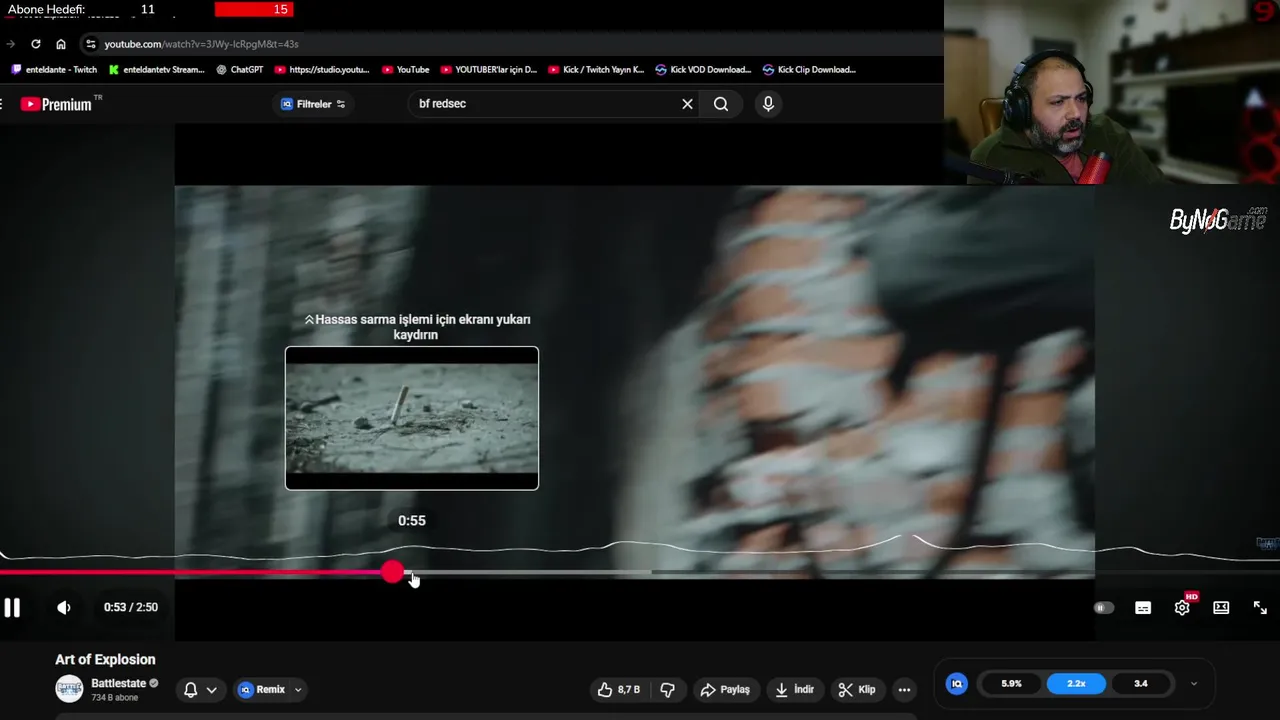Click the red progress bar scrubber handle

pyautogui.click(x=392, y=572)
